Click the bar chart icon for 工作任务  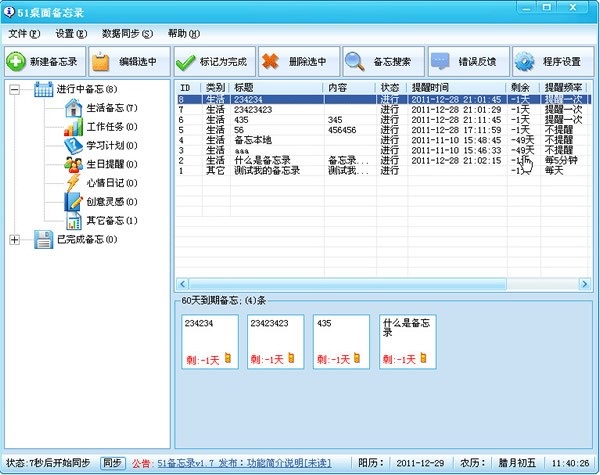click(x=73, y=127)
